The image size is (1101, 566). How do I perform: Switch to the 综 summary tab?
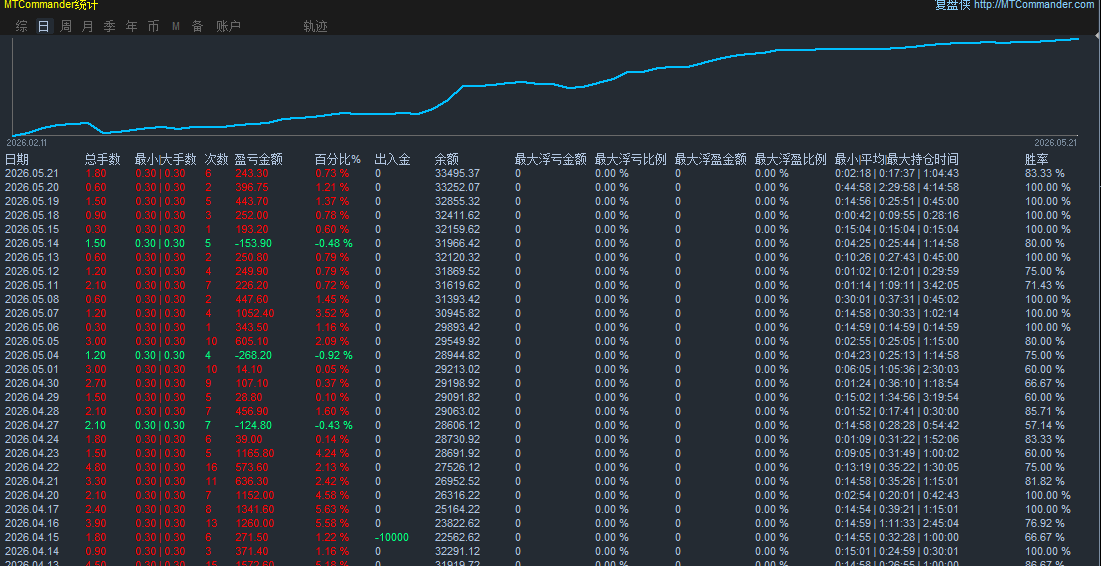pos(22,27)
